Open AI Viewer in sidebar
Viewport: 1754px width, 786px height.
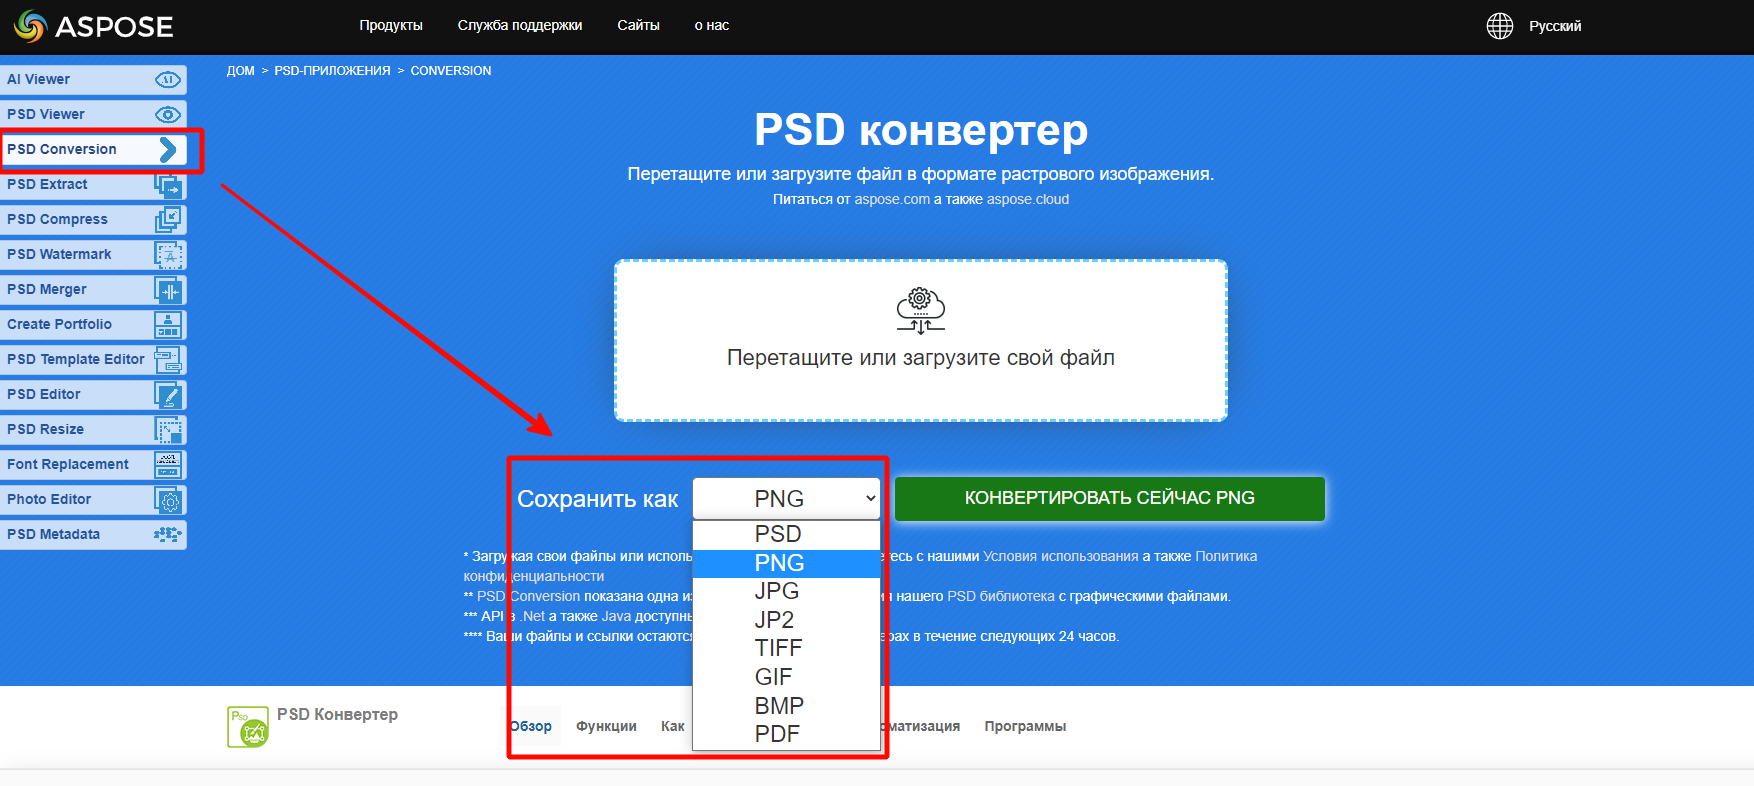93,80
